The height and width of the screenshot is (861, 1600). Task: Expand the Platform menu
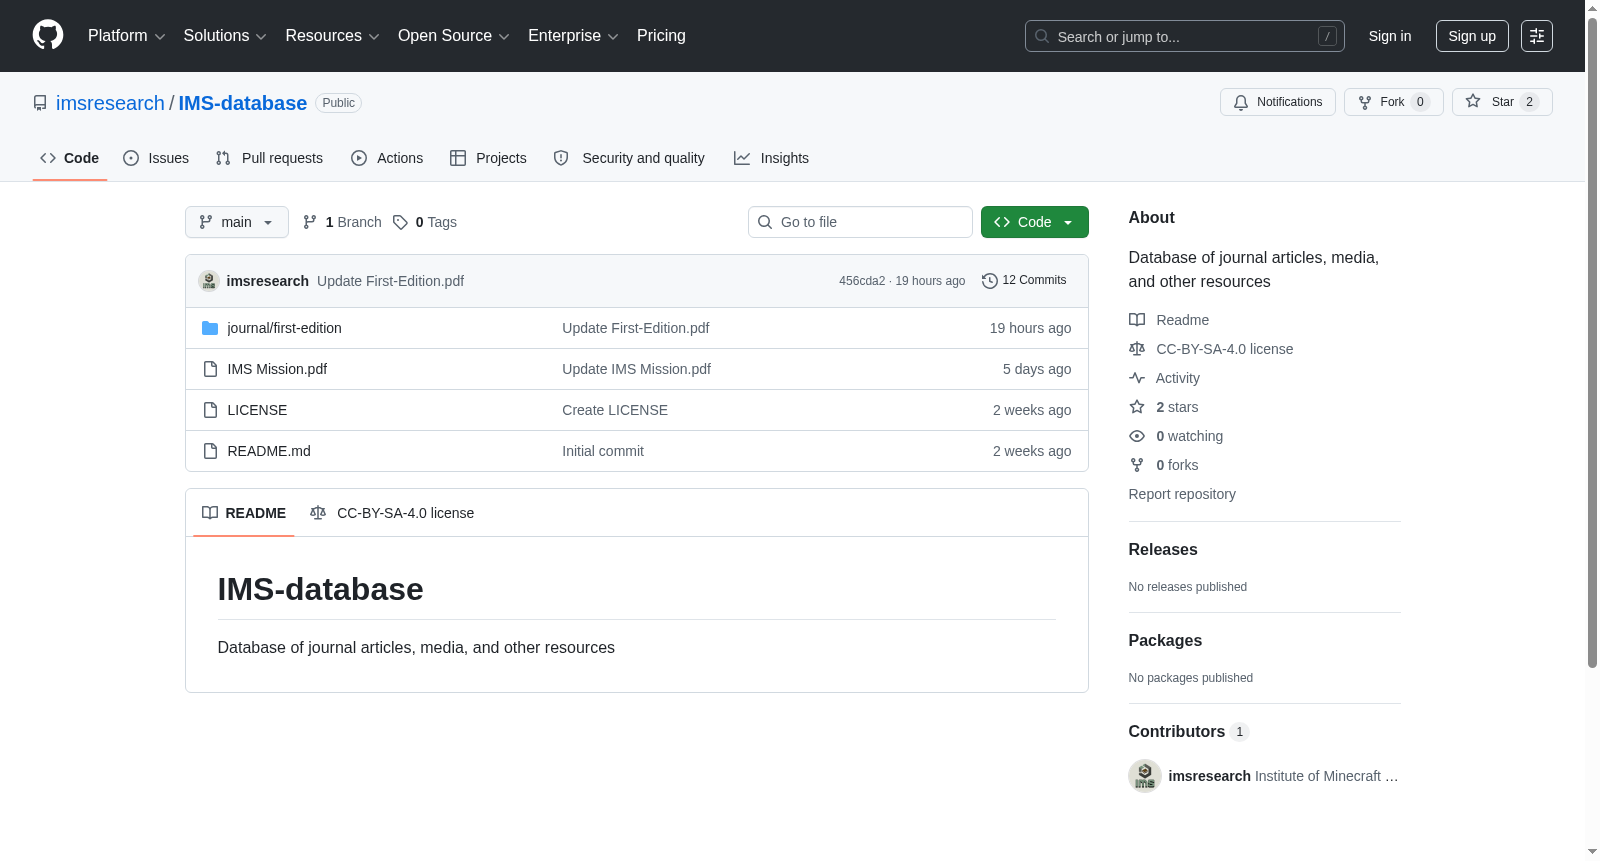[127, 36]
